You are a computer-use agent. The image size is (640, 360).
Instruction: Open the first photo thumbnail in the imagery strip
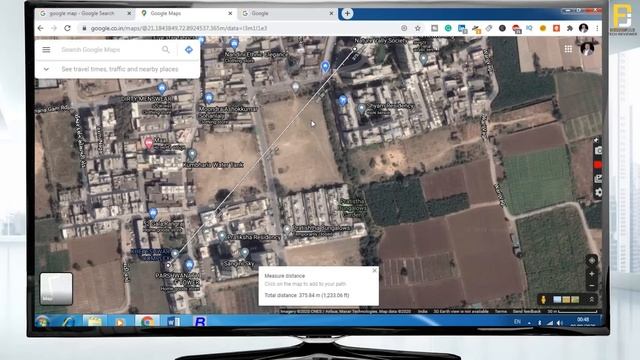557,300
